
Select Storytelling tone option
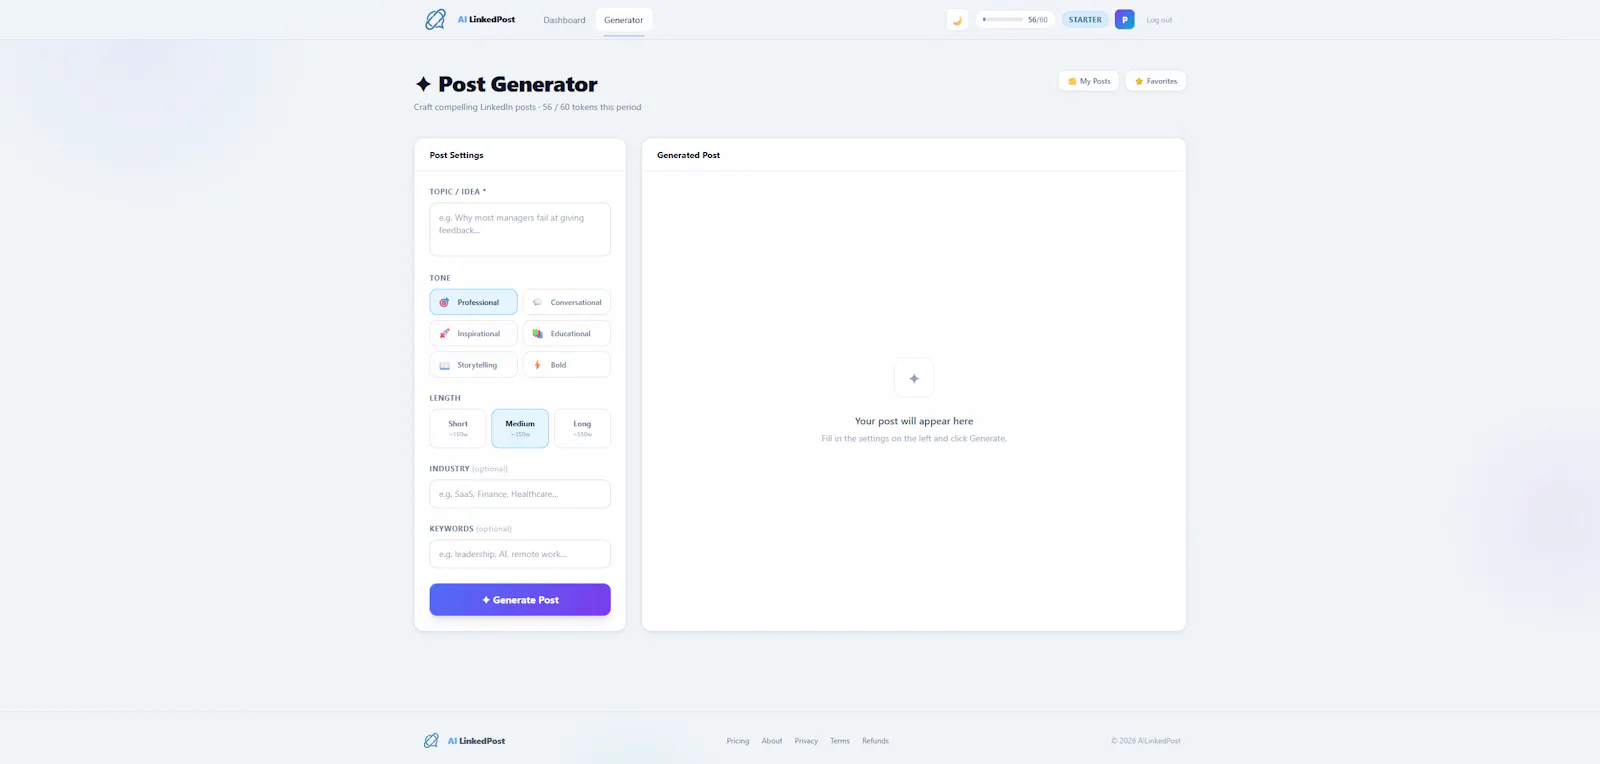(x=473, y=365)
